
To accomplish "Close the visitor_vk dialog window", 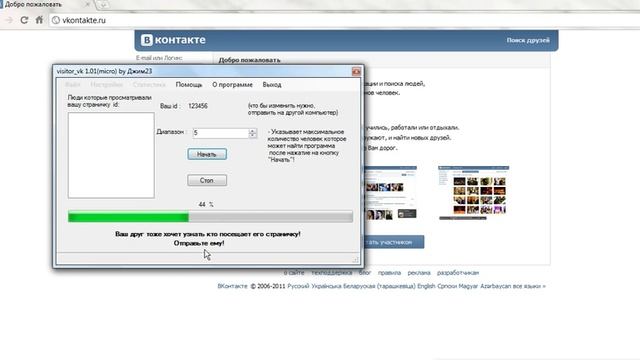I will pos(356,72).
